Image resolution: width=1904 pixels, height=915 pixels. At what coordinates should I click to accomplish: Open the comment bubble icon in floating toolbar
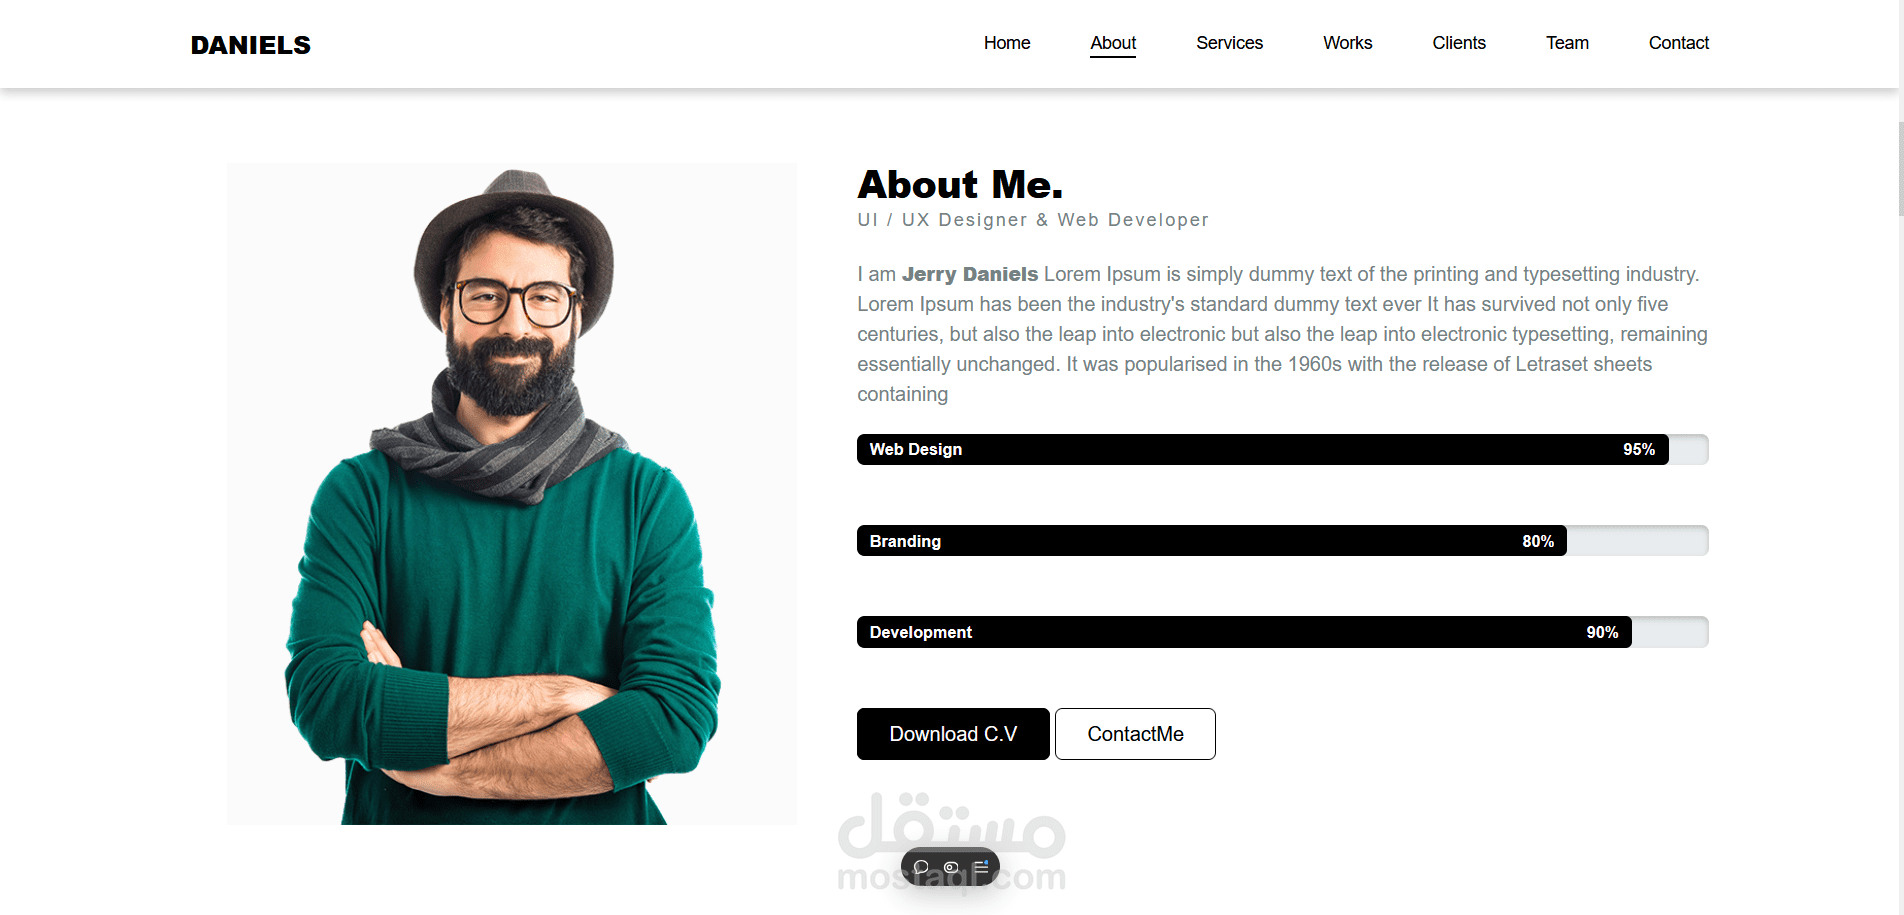[x=921, y=867]
